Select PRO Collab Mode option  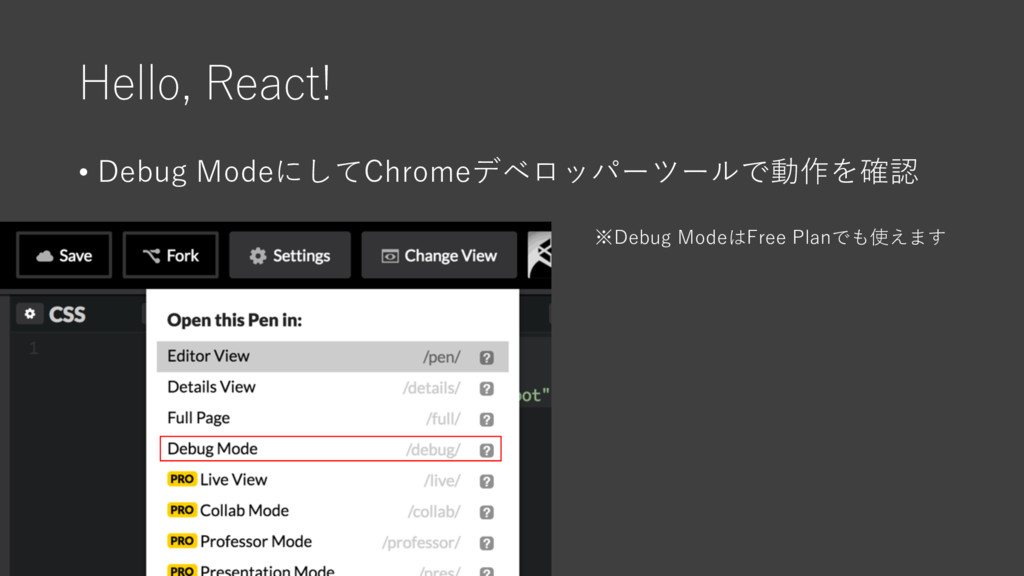coord(332,511)
